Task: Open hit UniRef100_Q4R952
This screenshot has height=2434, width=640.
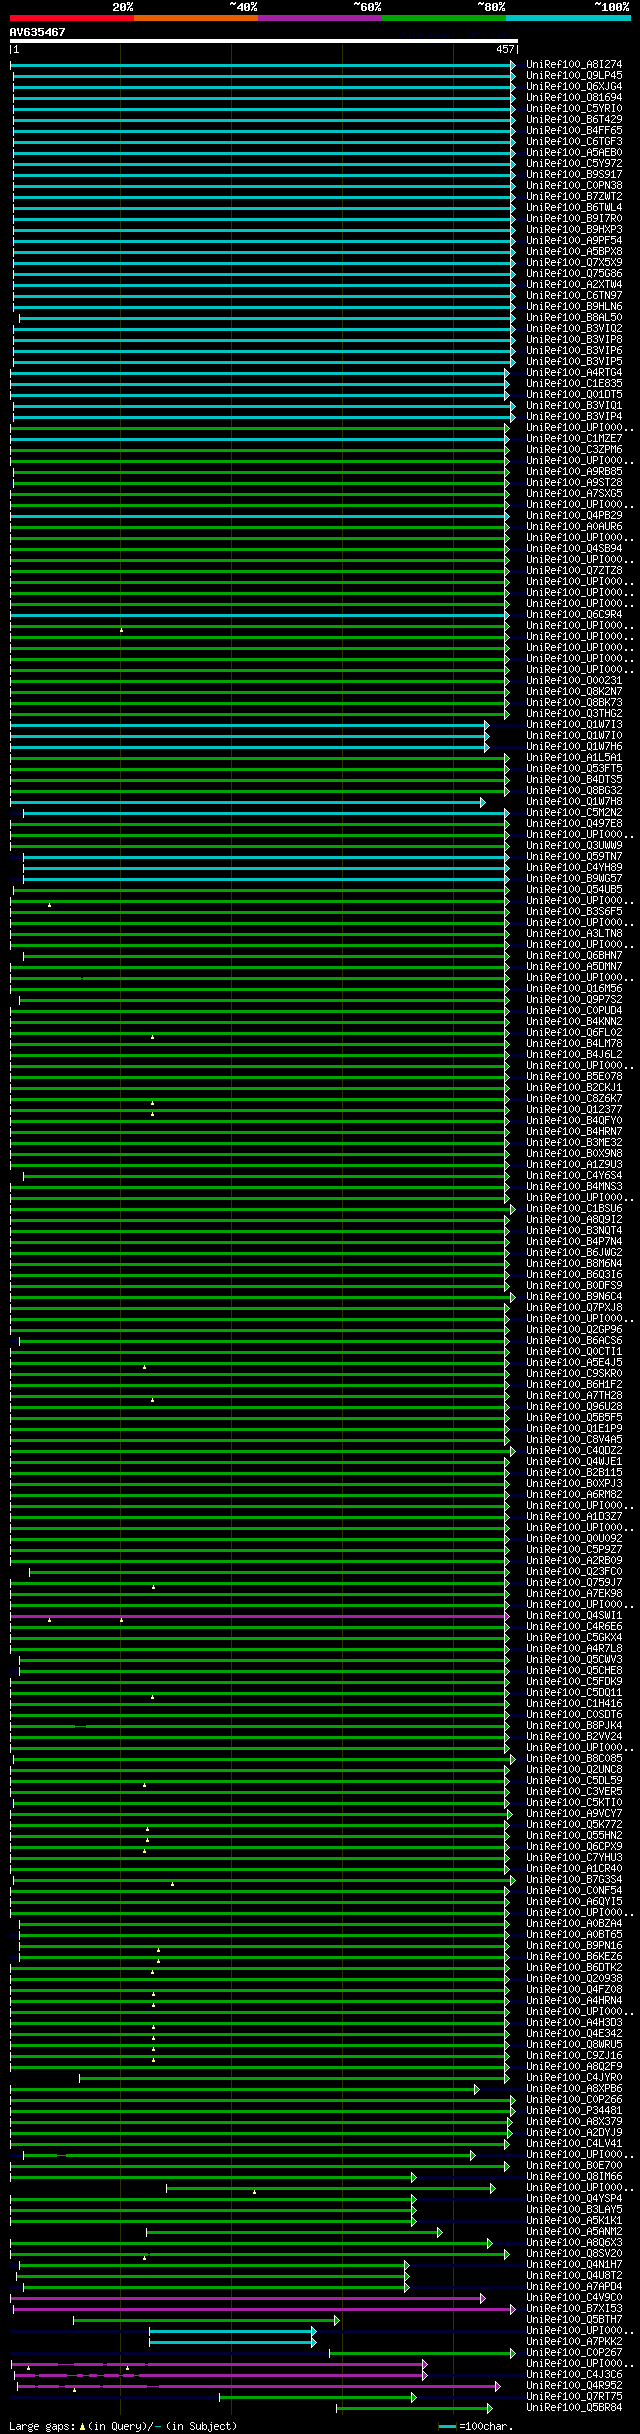Action: point(574,2385)
